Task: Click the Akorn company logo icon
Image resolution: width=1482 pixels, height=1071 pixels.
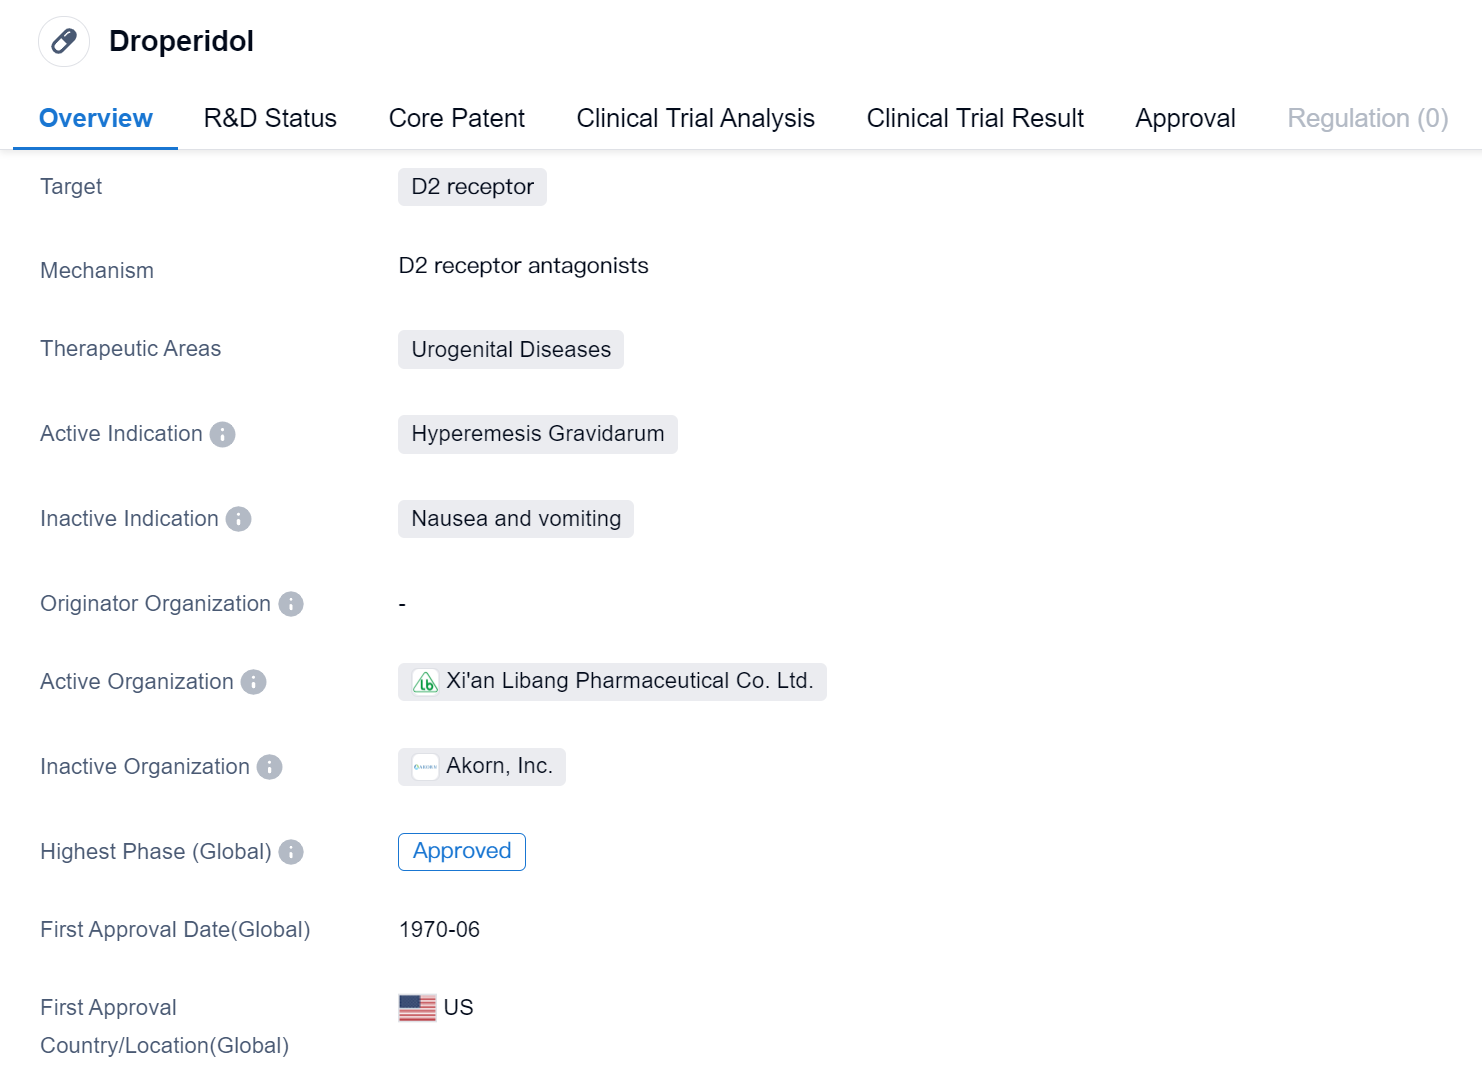Action: [x=425, y=767]
